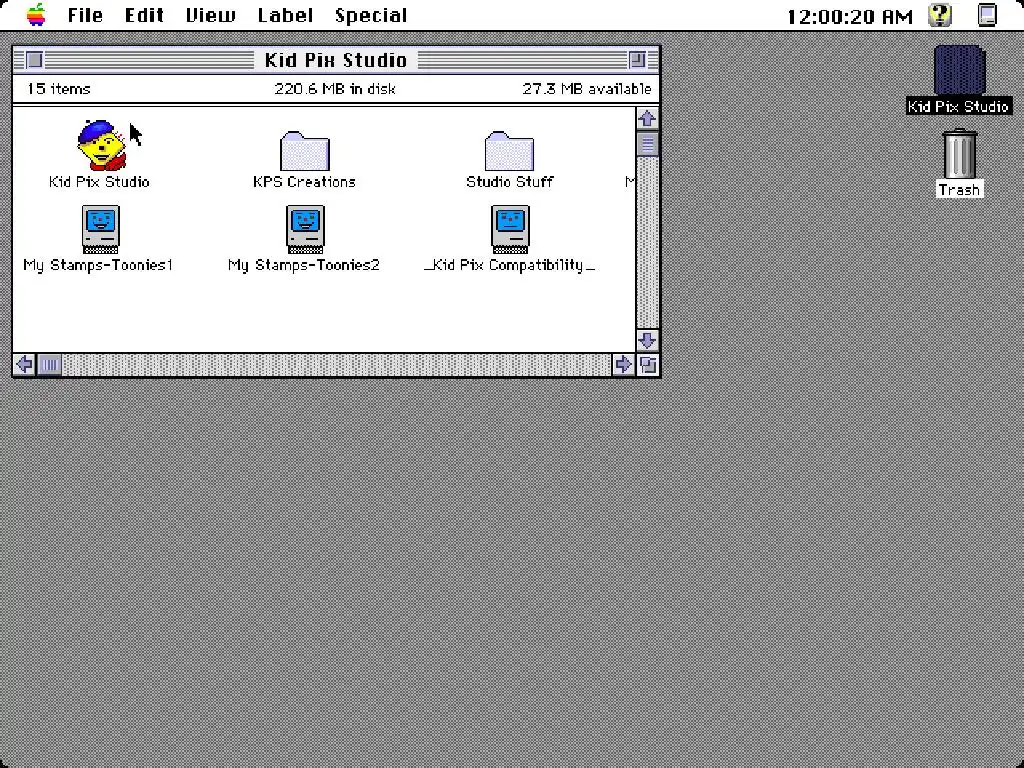This screenshot has width=1024, height=768.
Task: Open the Help balloon menu icon
Action: point(940,14)
